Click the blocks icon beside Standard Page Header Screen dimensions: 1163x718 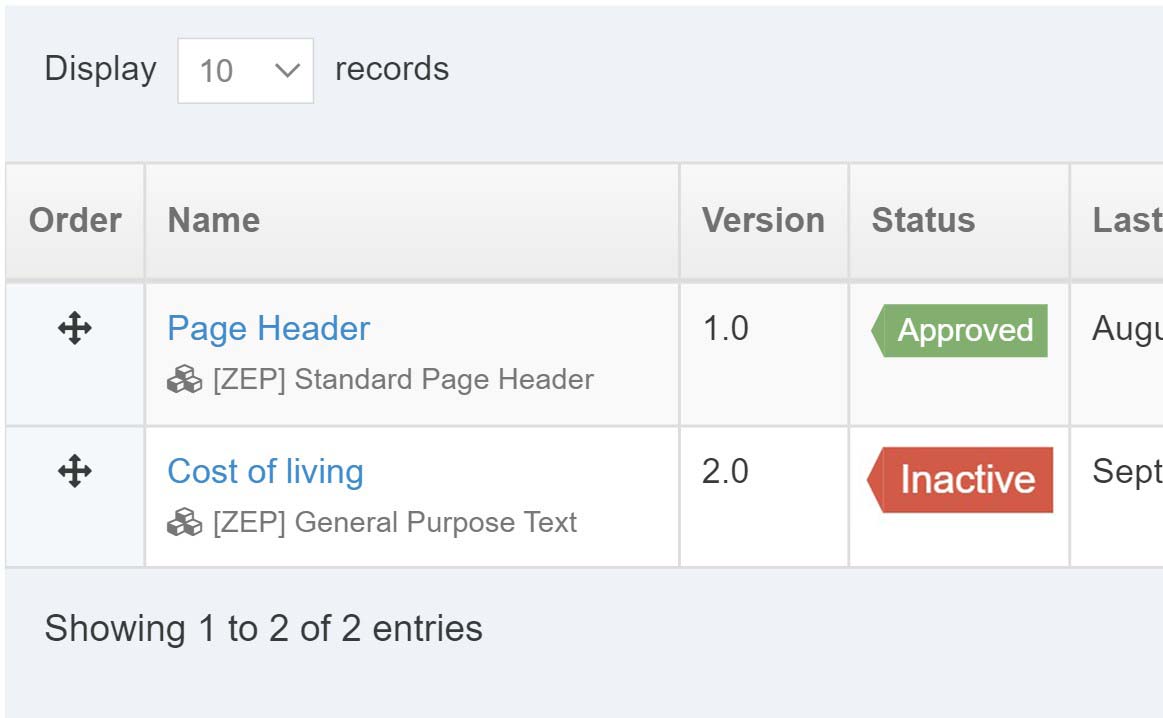click(x=185, y=380)
